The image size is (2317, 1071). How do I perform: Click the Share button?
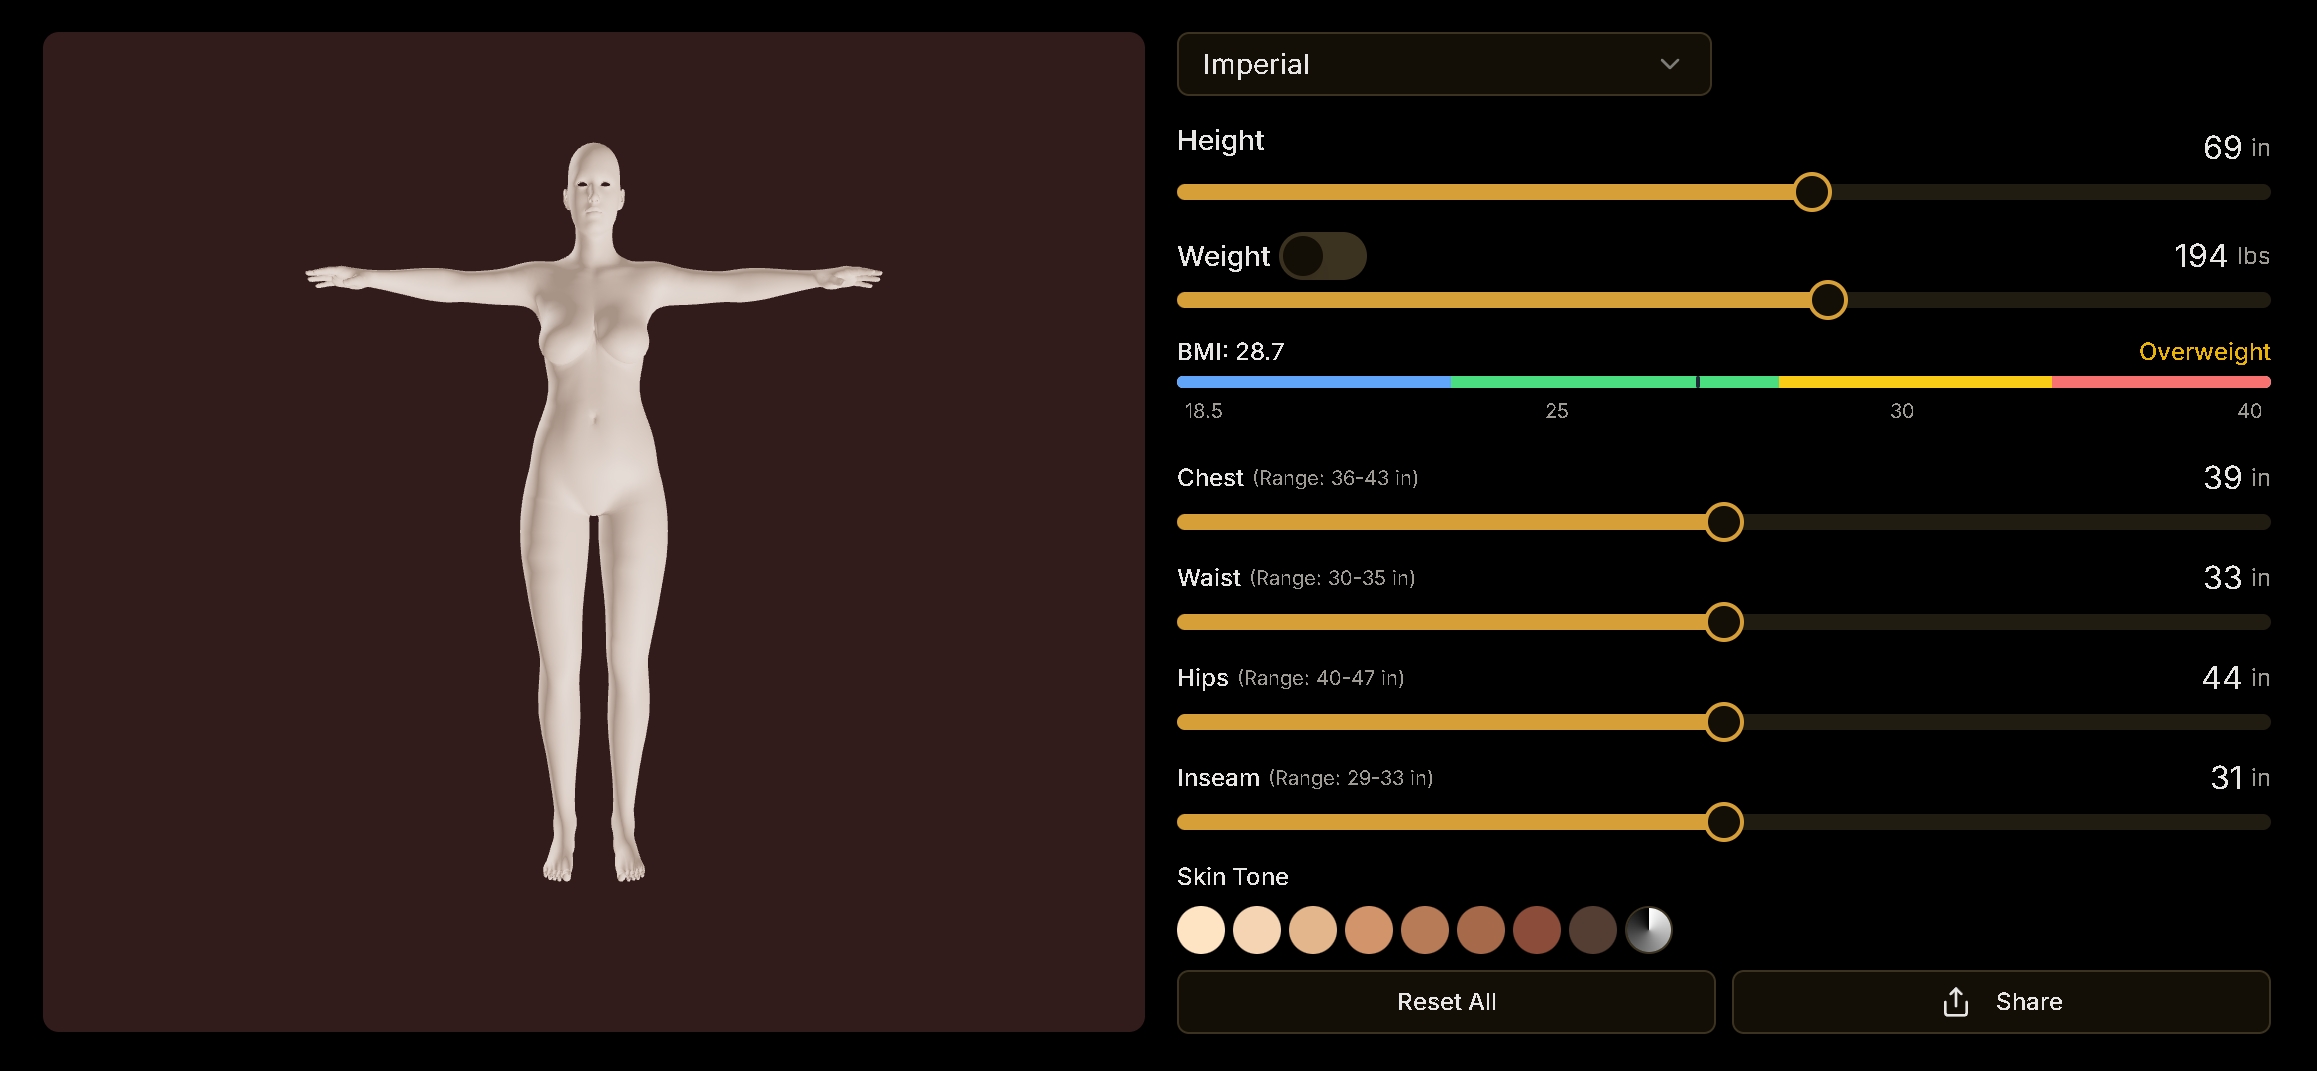pos(2001,1001)
